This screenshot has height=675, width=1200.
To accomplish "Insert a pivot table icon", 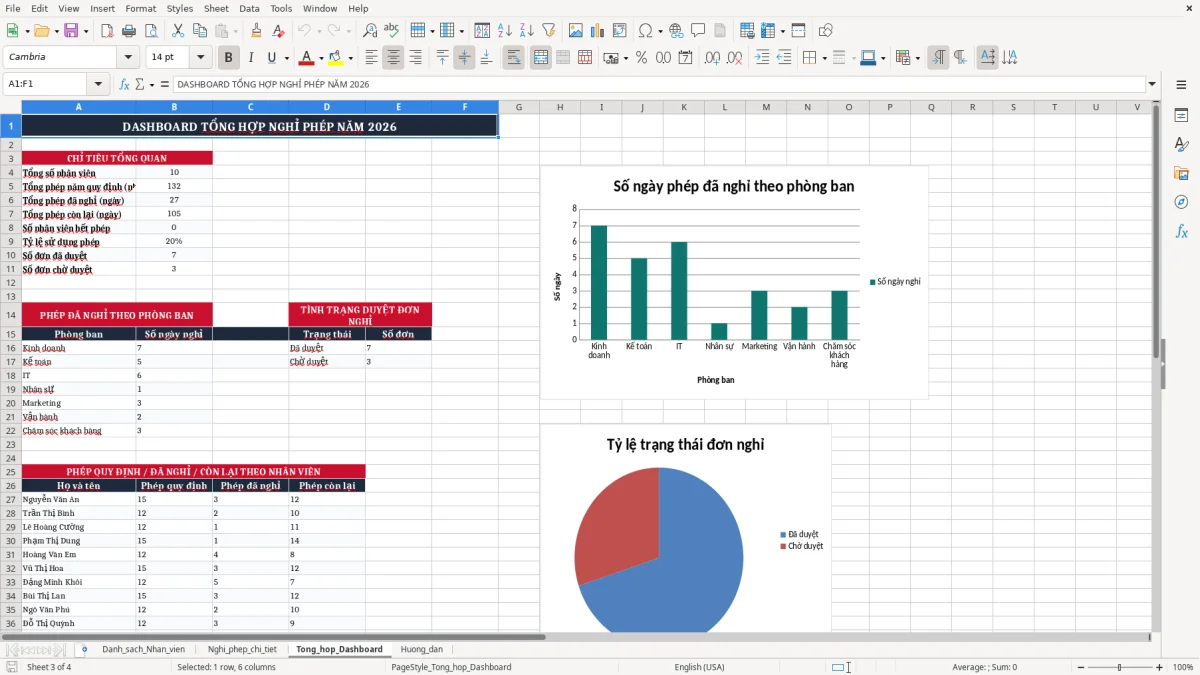I will click(619, 31).
